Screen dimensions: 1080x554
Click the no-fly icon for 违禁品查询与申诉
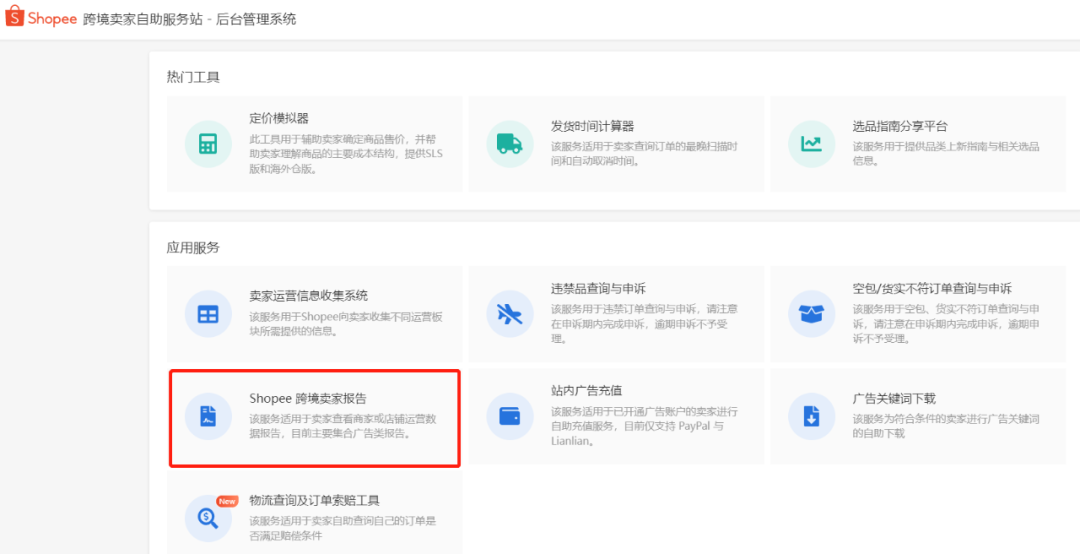click(x=509, y=314)
